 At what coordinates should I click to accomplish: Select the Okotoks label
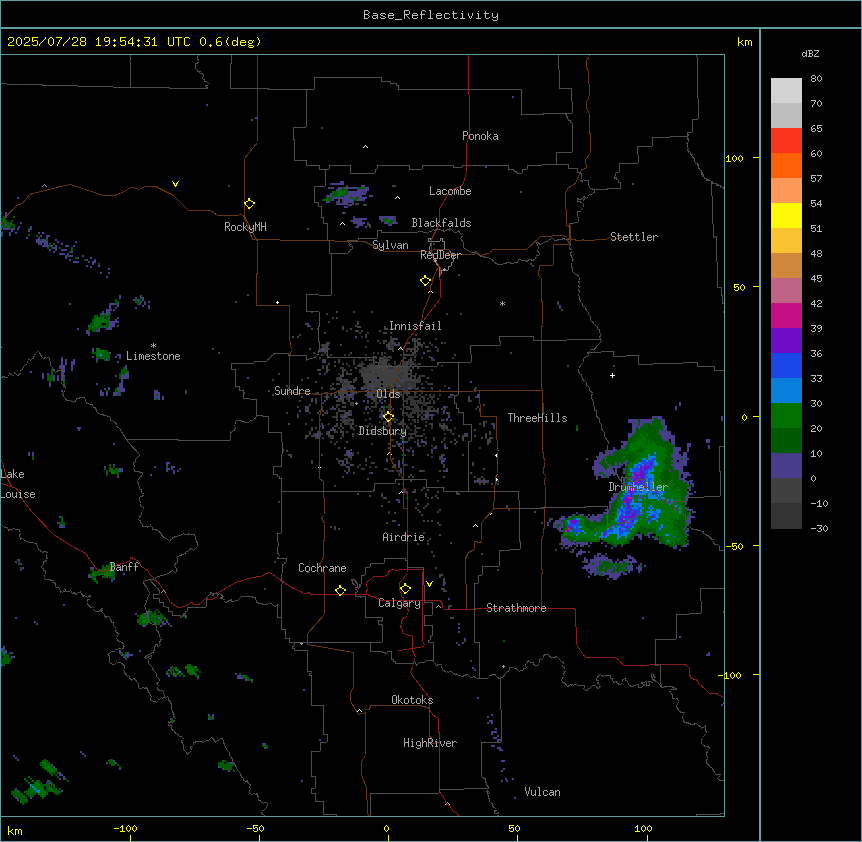[x=412, y=700]
